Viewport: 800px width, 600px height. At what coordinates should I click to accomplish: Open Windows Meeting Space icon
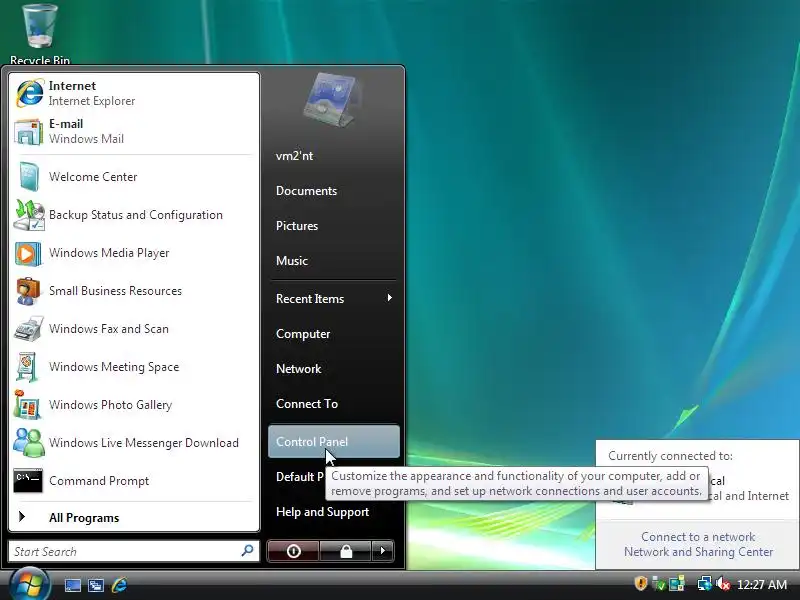coord(27,367)
